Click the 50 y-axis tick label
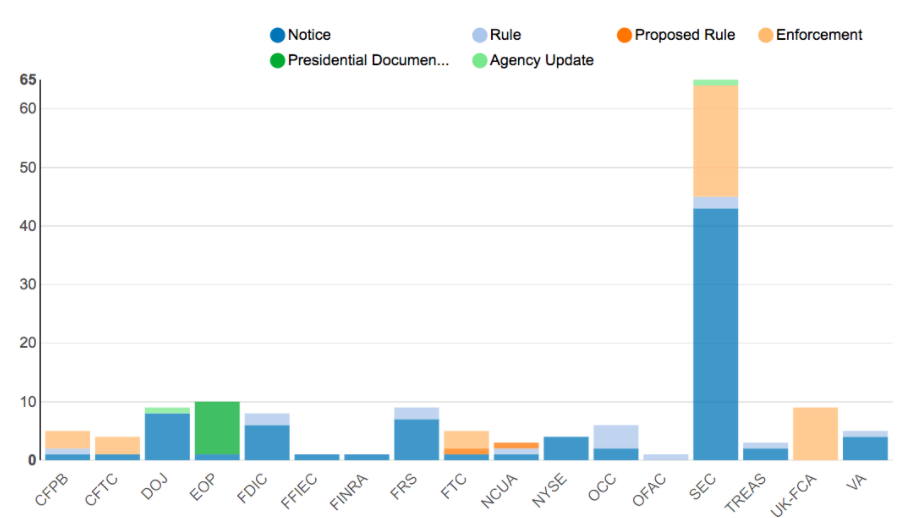The image size is (910, 518). (x=28, y=168)
